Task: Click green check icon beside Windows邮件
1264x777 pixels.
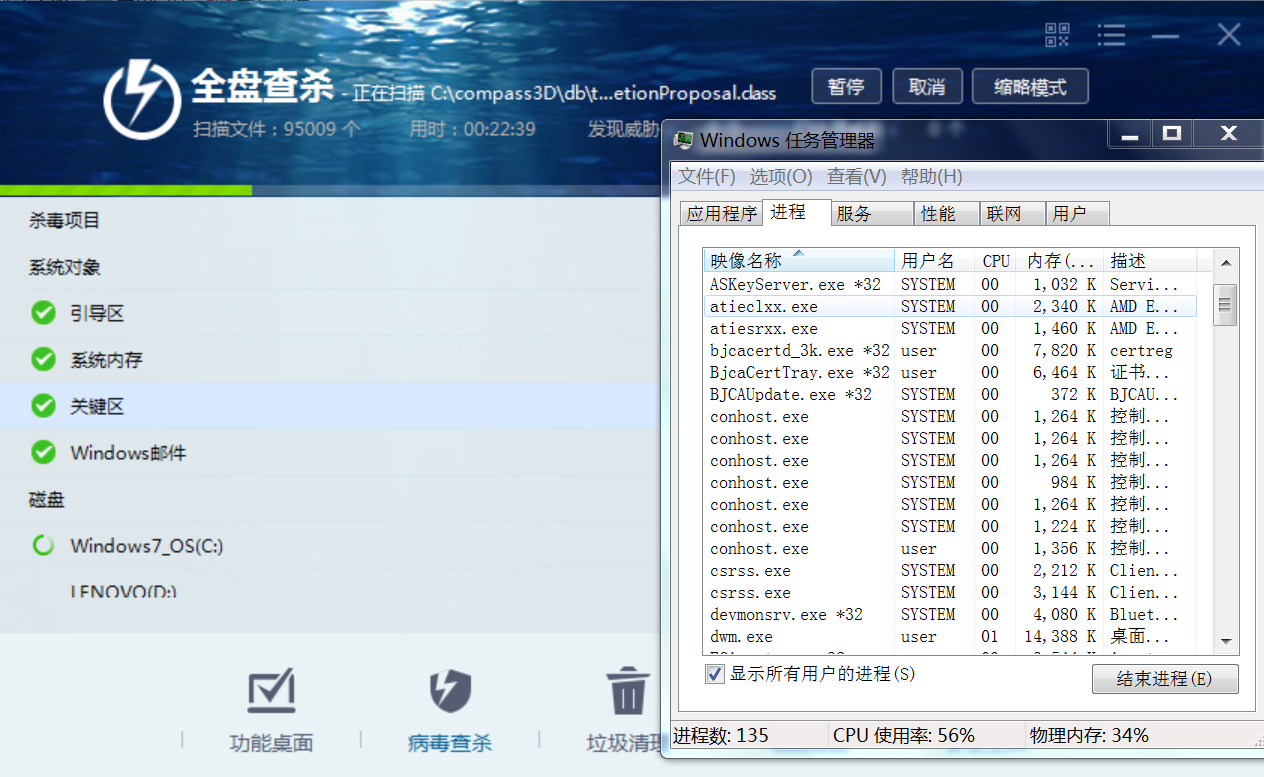Action: click(x=43, y=452)
